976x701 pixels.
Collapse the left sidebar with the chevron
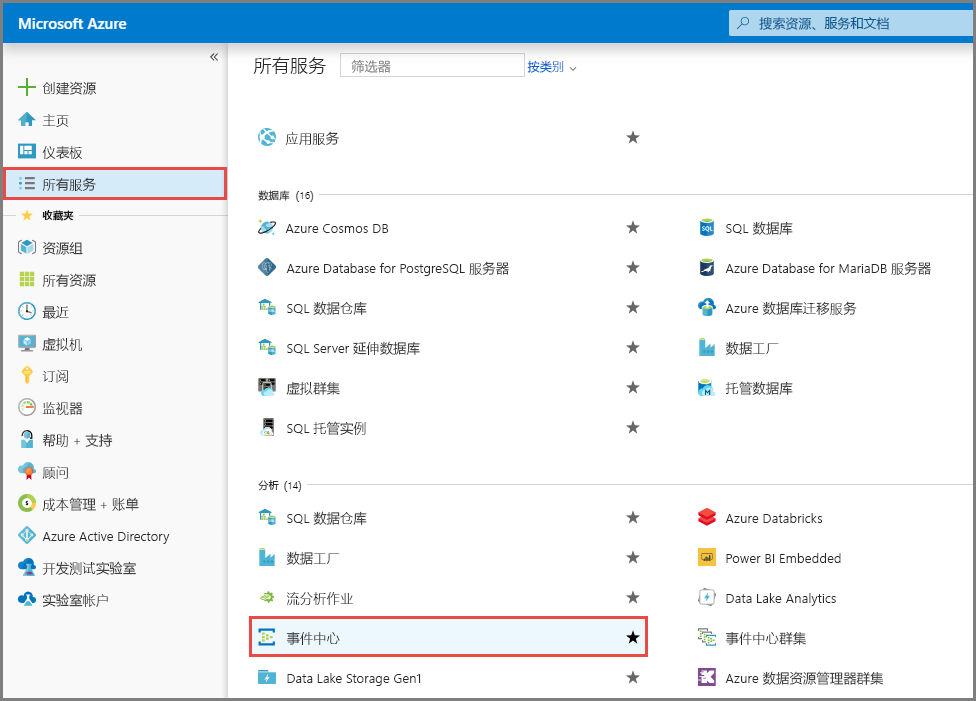point(213,57)
